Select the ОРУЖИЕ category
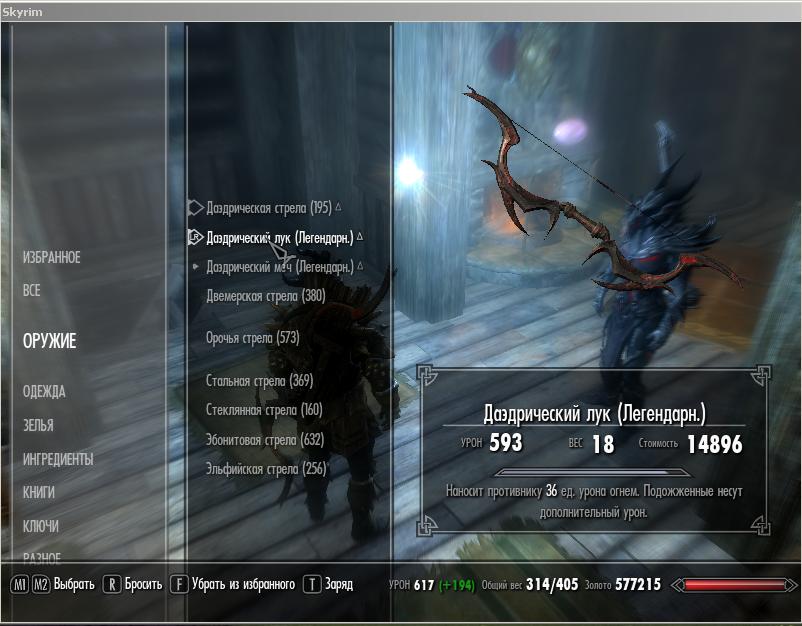The image size is (802, 626). (x=50, y=341)
